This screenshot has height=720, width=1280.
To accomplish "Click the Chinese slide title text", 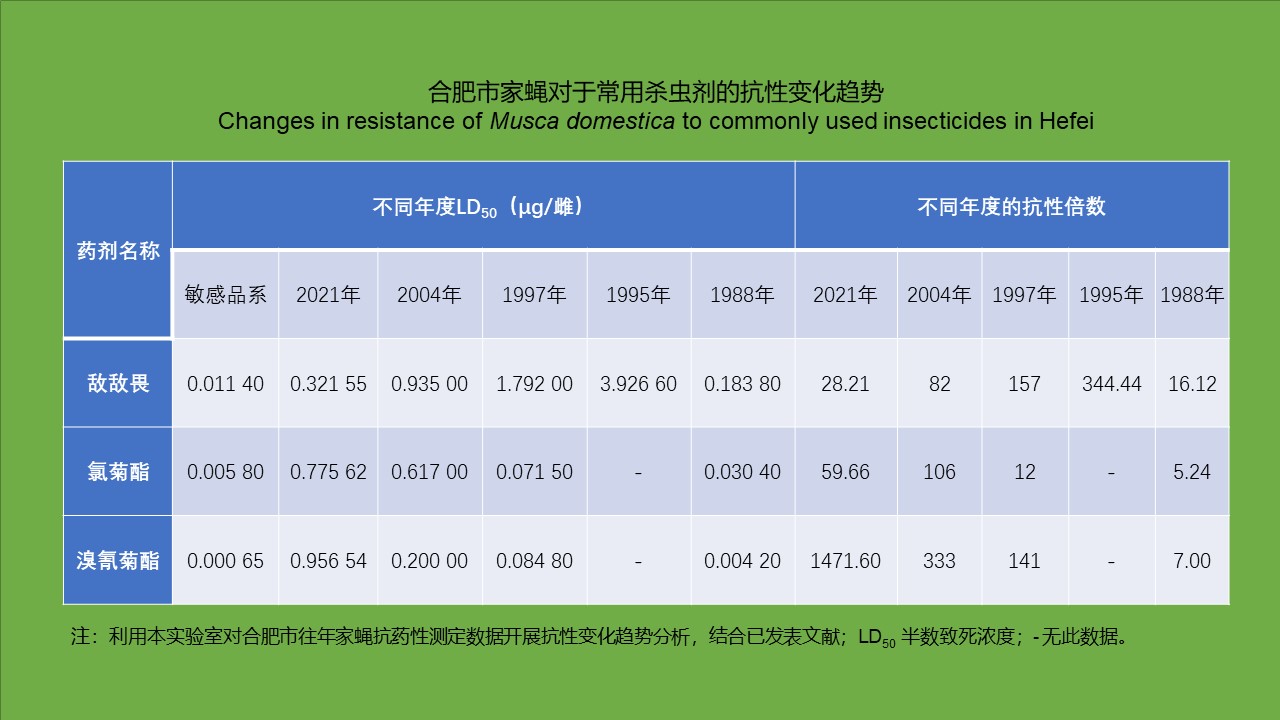I will click(x=655, y=92).
